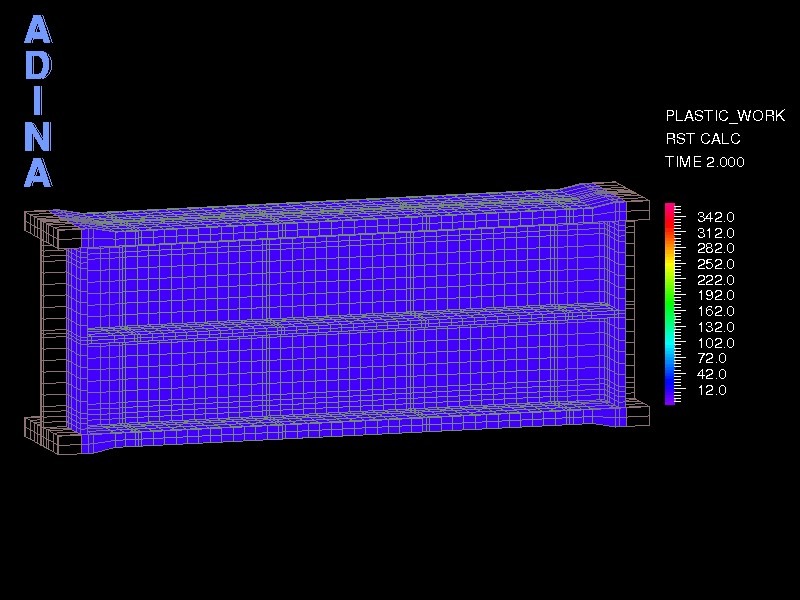Image resolution: width=800 pixels, height=600 pixels.
Task: Select the purple band at legend bottom
Action: click(x=668, y=396)
